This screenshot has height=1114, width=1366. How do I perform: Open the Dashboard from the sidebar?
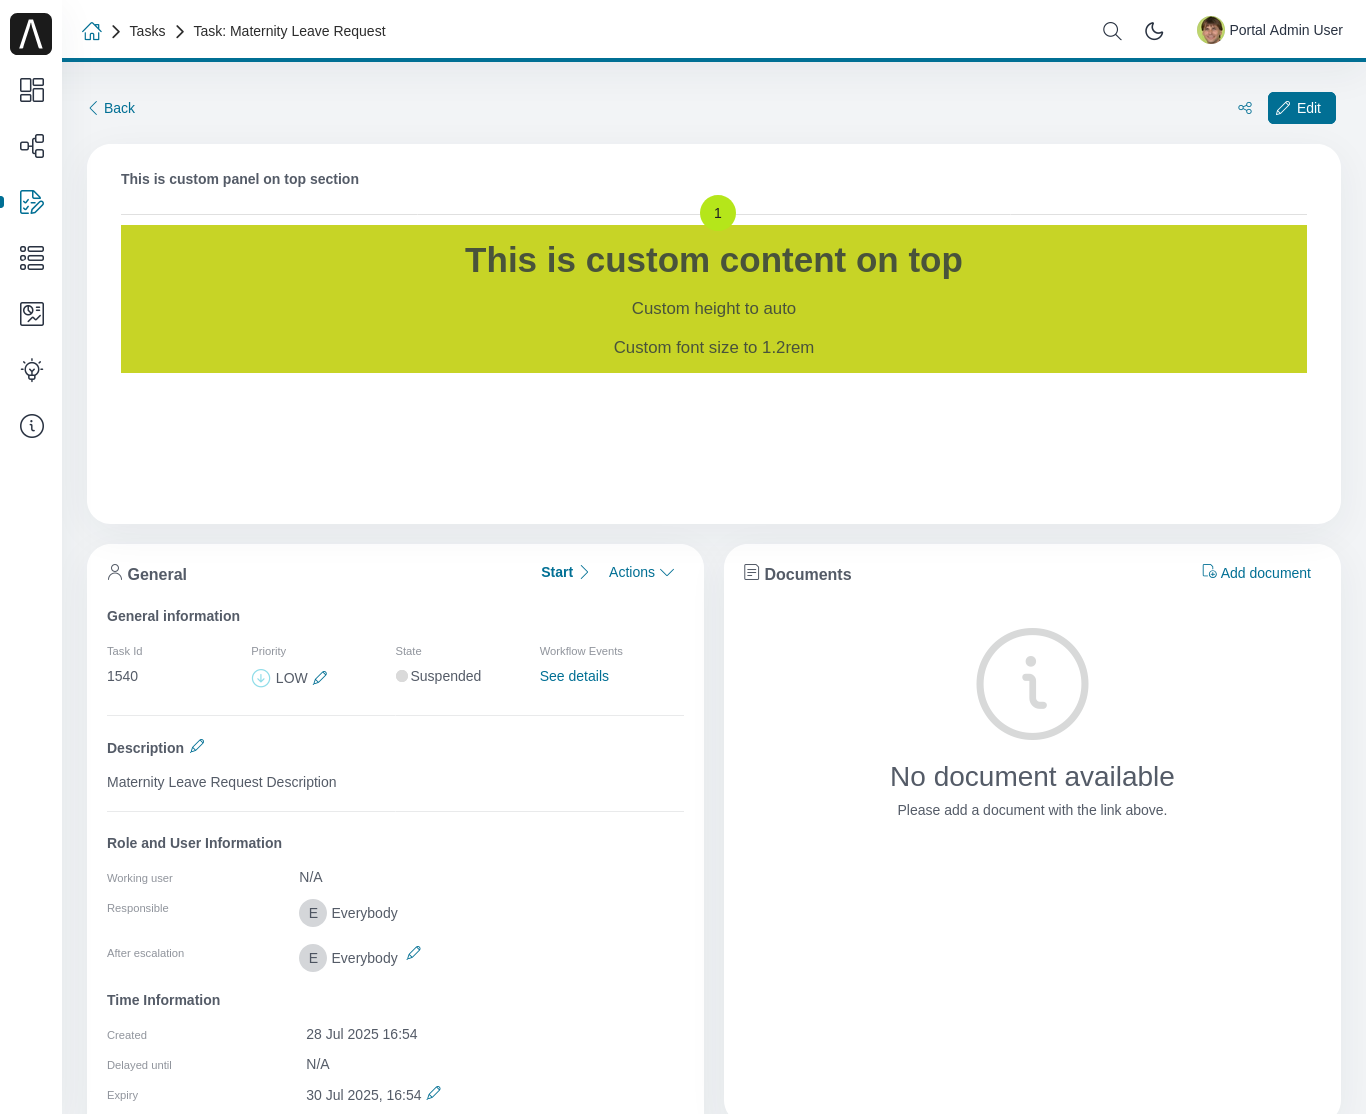pyautogui.click(x=31, y=90)
